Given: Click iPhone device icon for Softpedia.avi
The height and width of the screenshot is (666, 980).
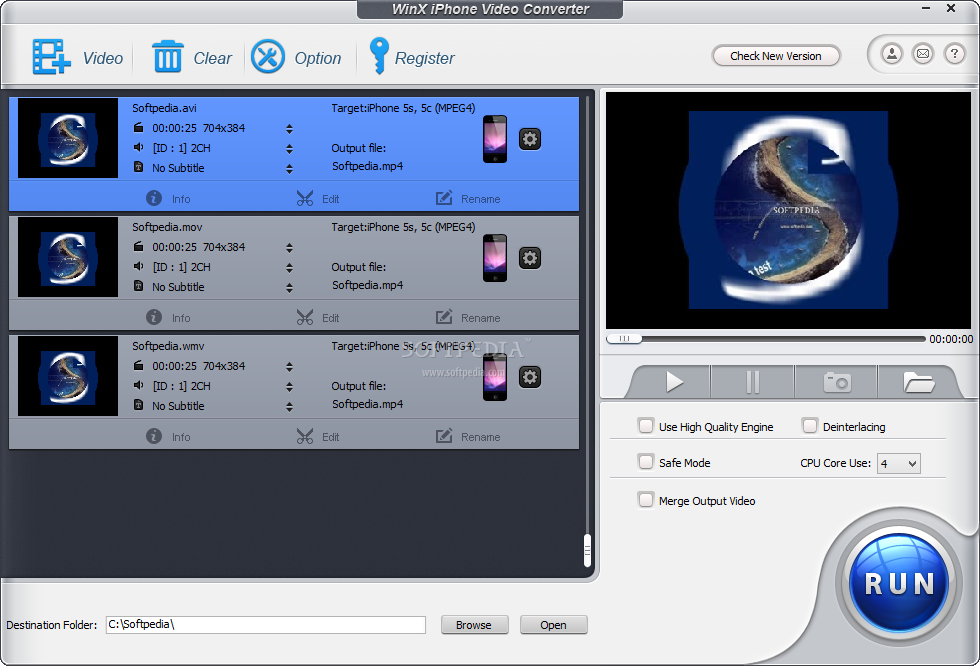Looking at the screenshot, I should (x=495, y=139).
